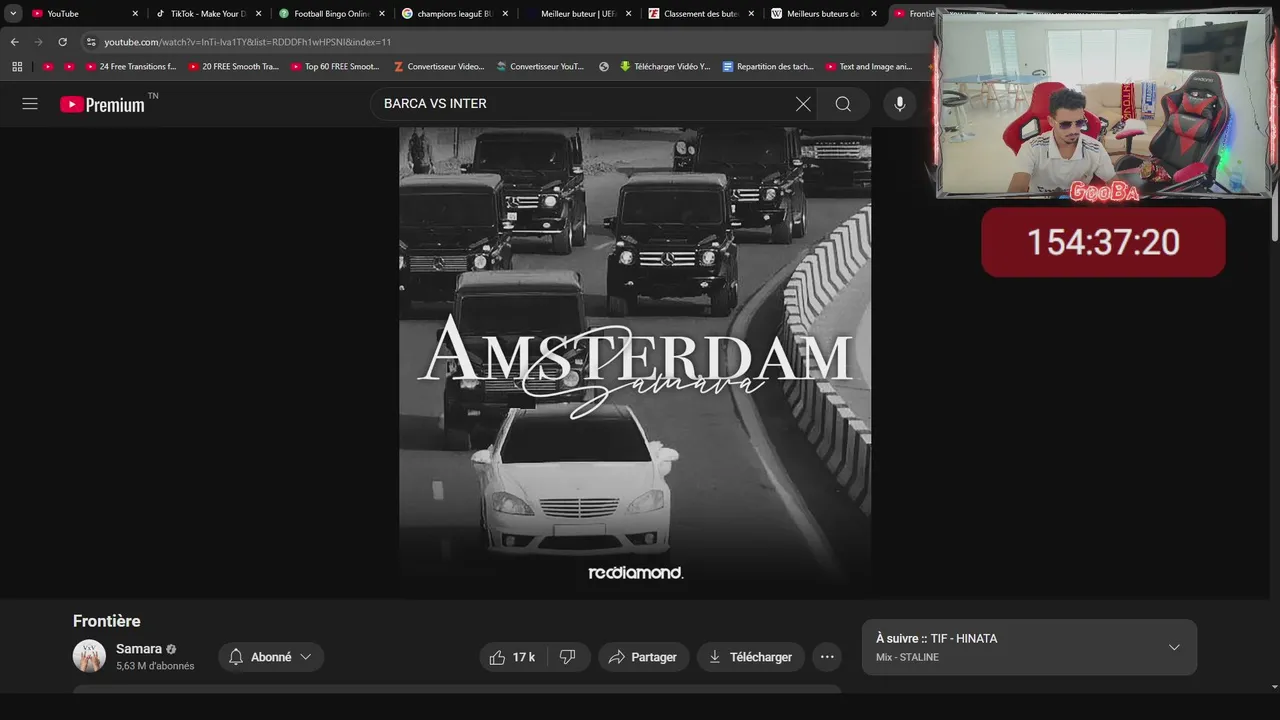Close the Football Bingo Online tab
Viewport: 1280px width, 720px height.
[x=381, y=14]
